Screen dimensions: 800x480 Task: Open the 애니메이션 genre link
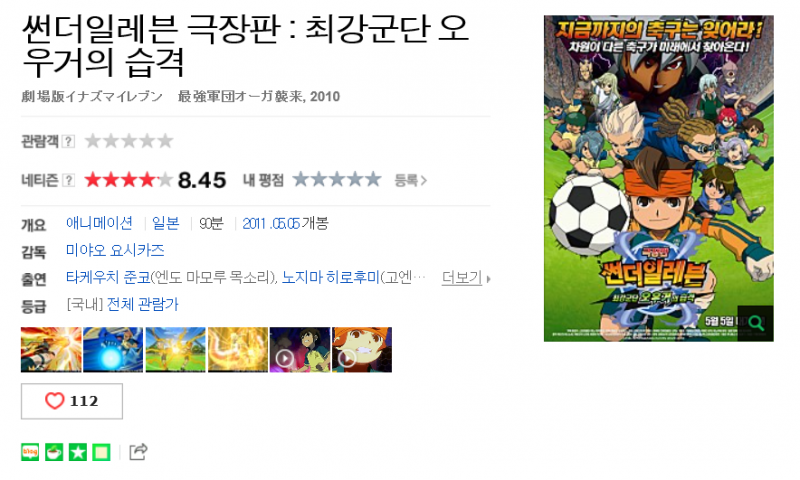pos(99,223)
